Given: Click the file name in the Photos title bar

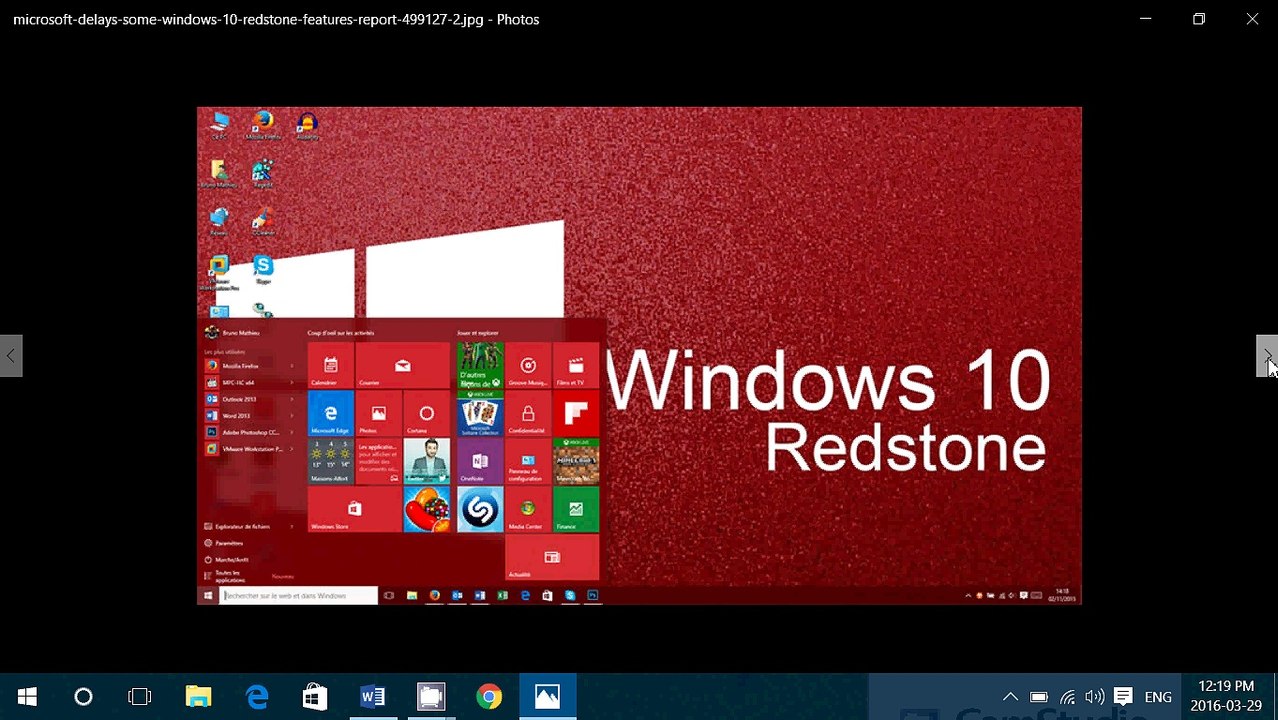Looking at the screenshot, I should click(x=248, y=19).
